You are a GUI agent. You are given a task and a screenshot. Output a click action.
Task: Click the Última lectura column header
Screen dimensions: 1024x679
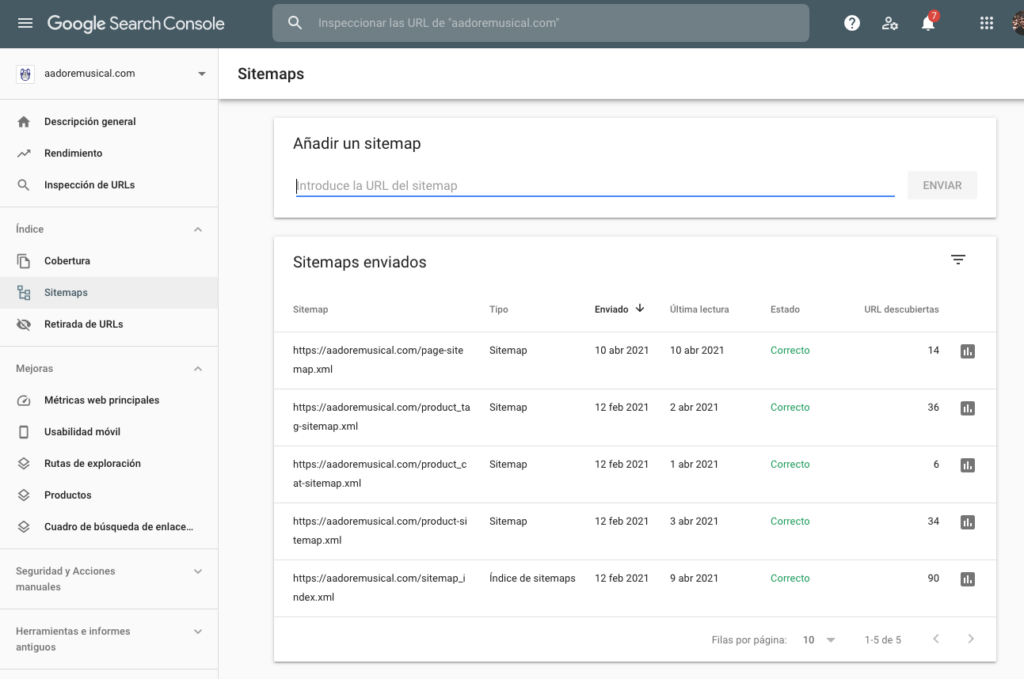(699, 309)
